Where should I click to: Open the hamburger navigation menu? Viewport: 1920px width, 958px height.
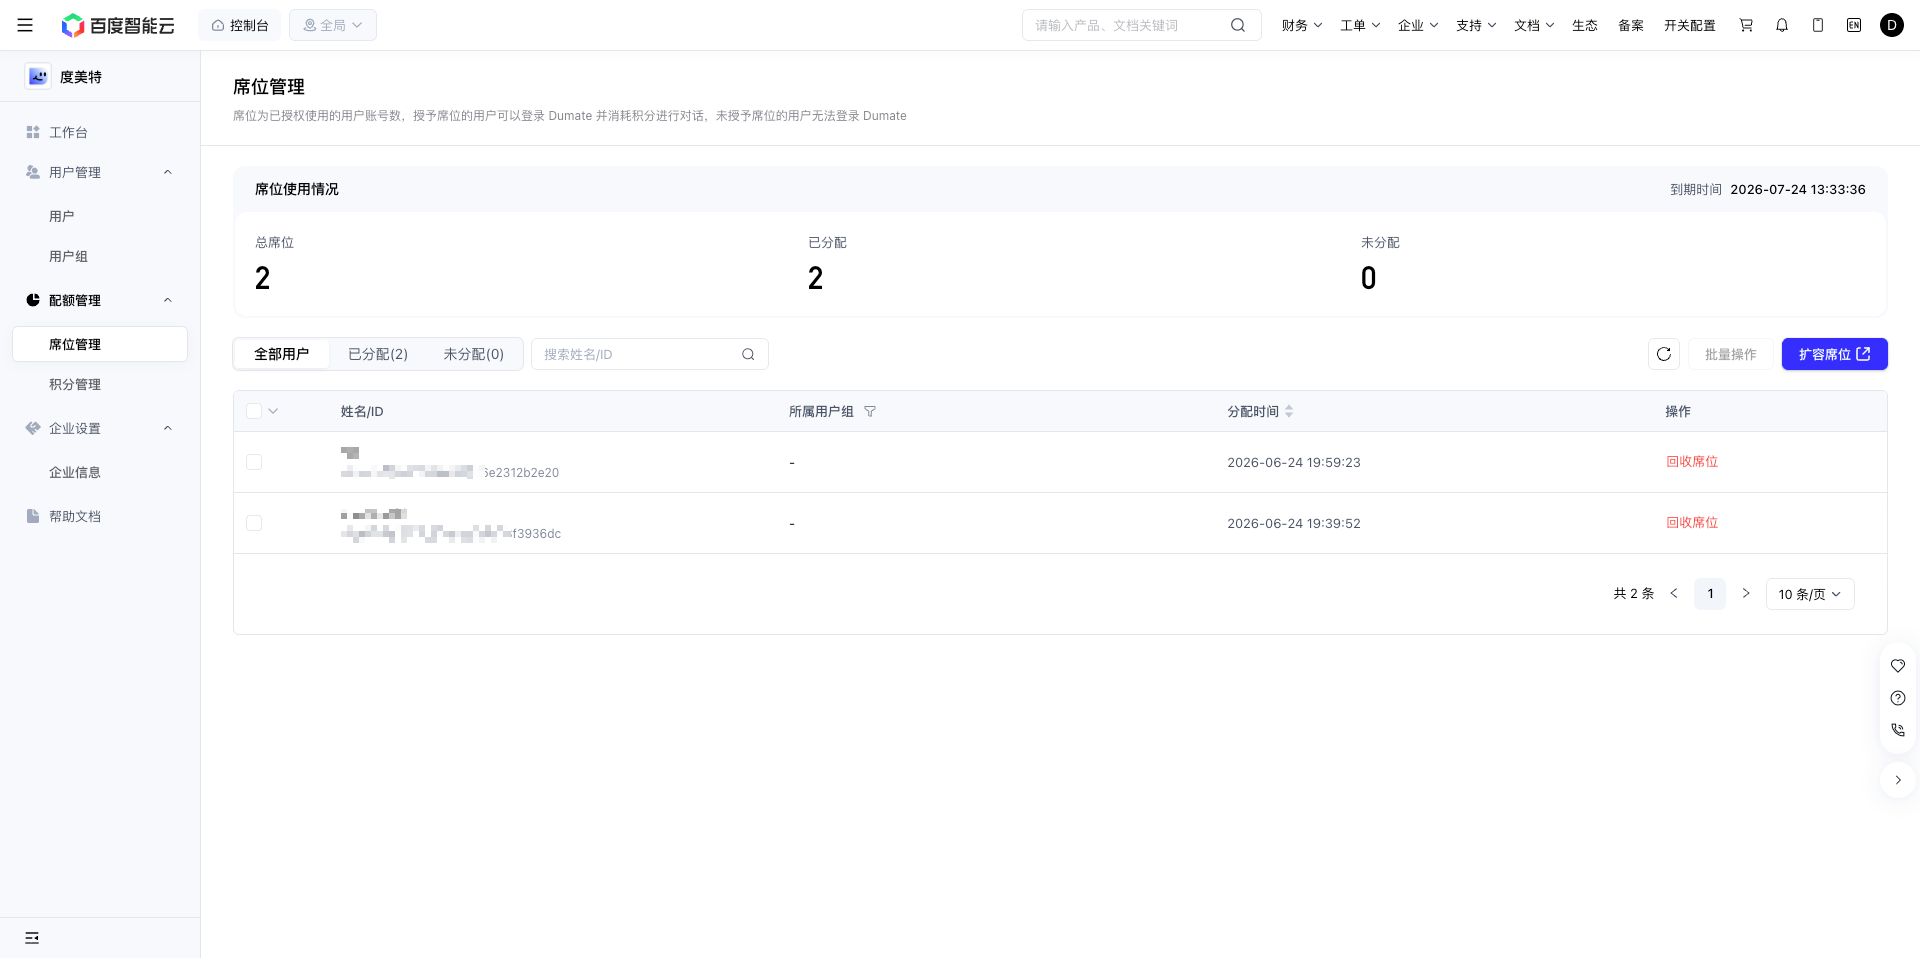[x=25, y=25]
